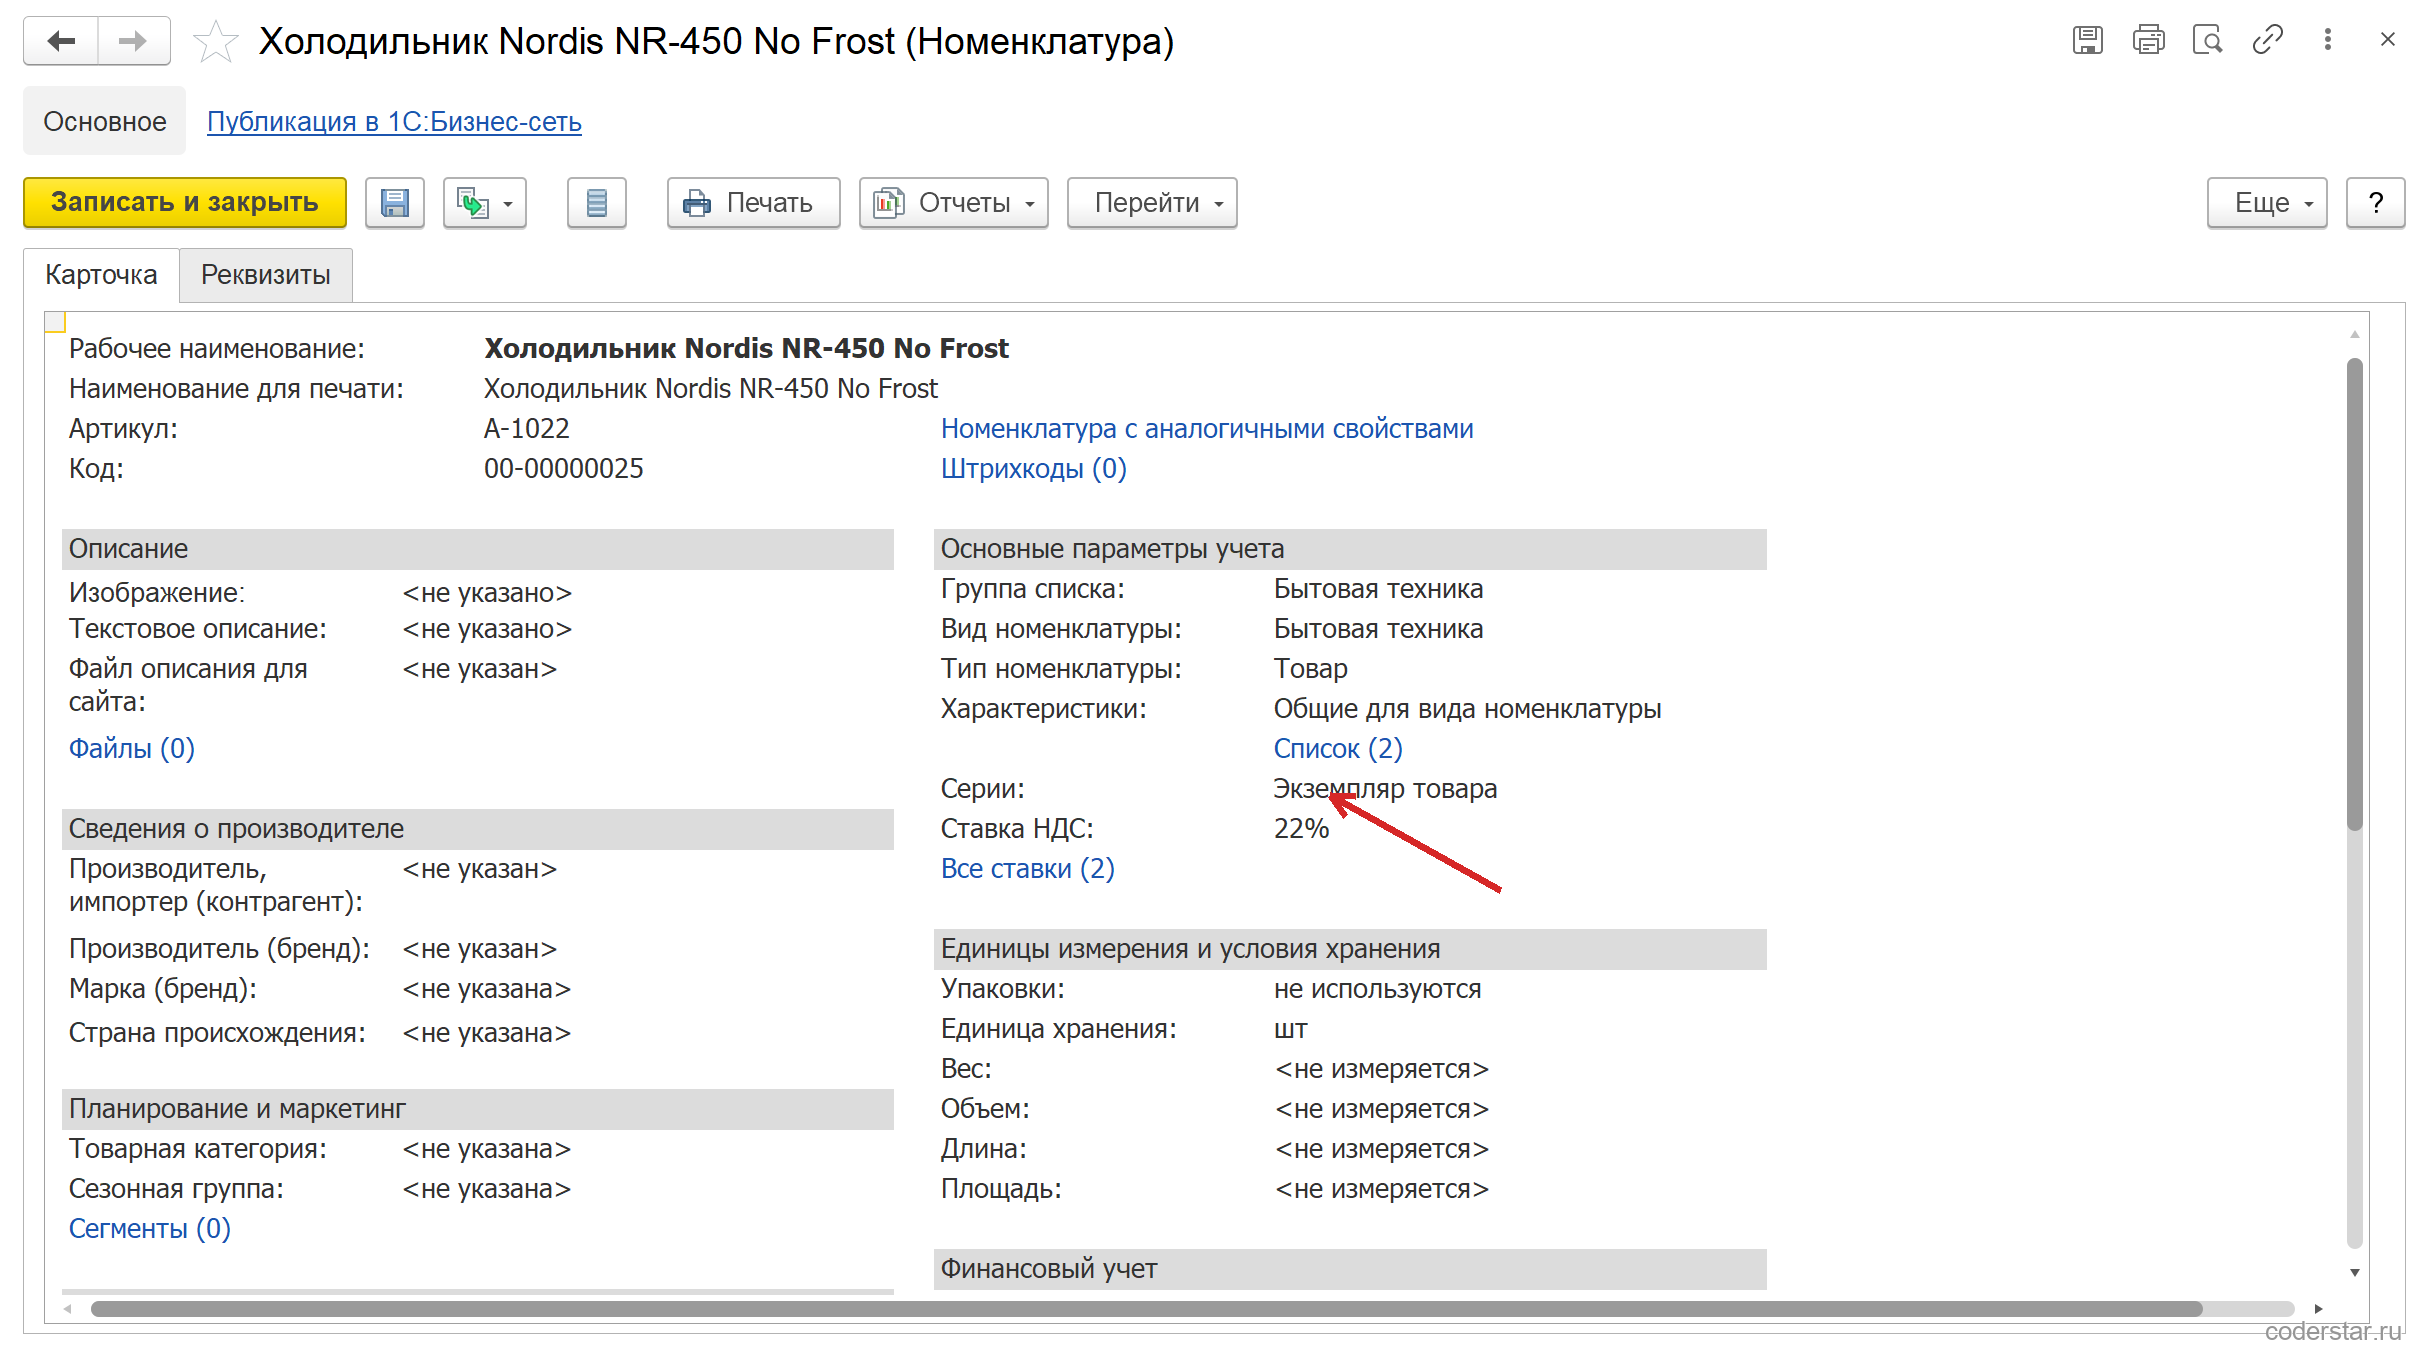The width and height of the screenshot is (2426, 1355).
Task: Open the three-dot more options menu
Action: pos(2328,40)
